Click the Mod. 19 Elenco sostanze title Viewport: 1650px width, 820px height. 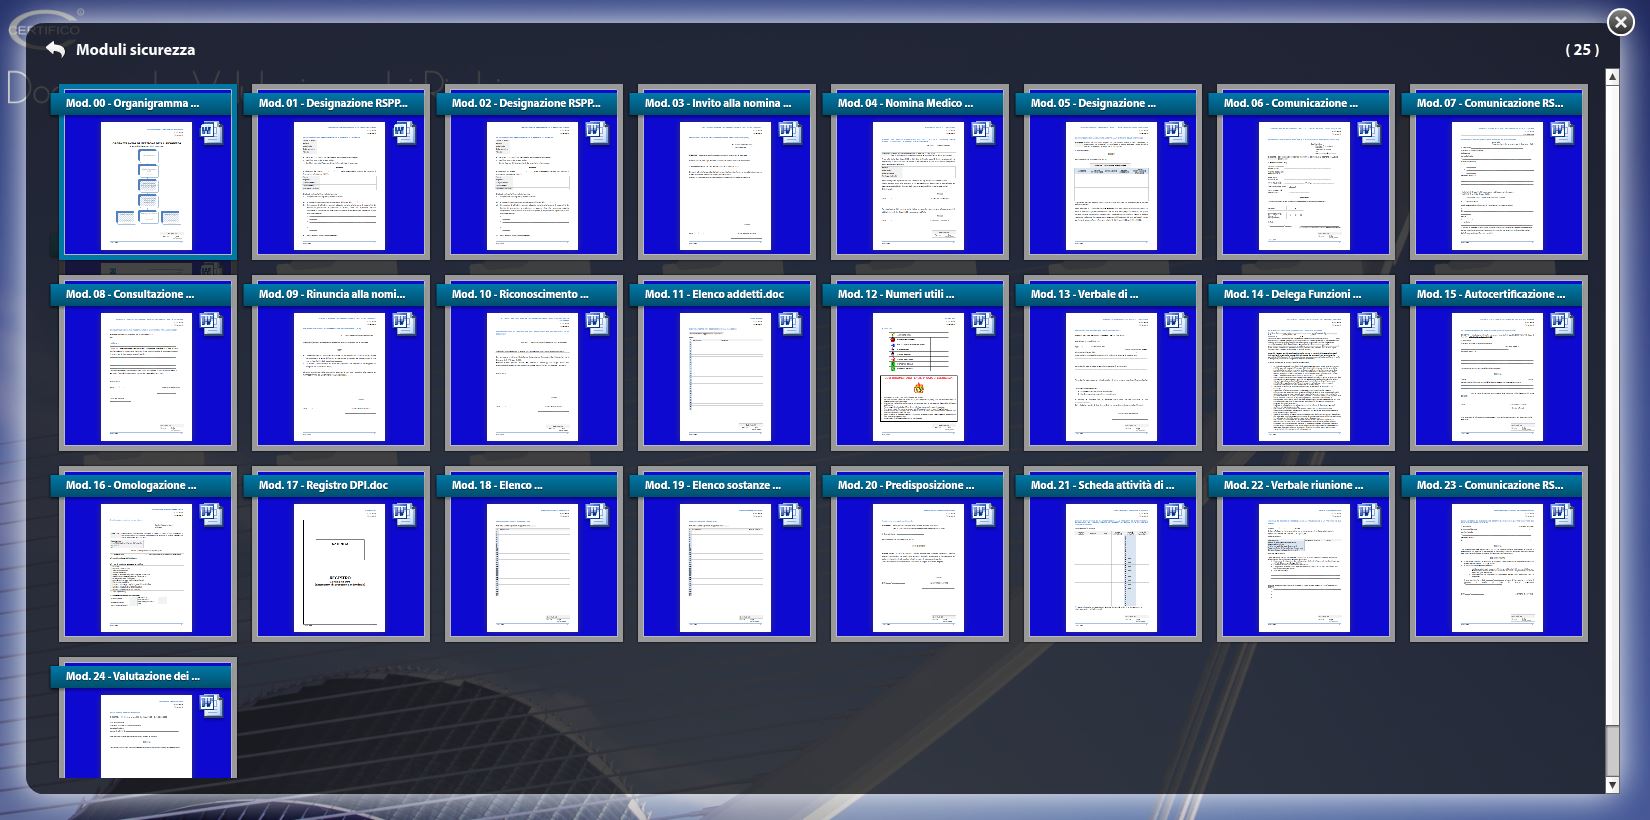pos(712,485)
